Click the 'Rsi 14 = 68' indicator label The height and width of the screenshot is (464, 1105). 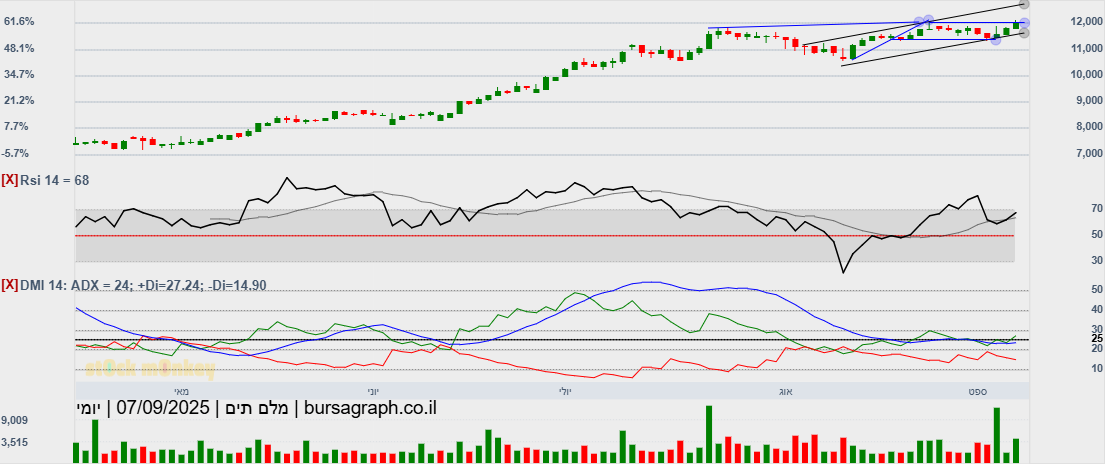click(x=54, y=181)
